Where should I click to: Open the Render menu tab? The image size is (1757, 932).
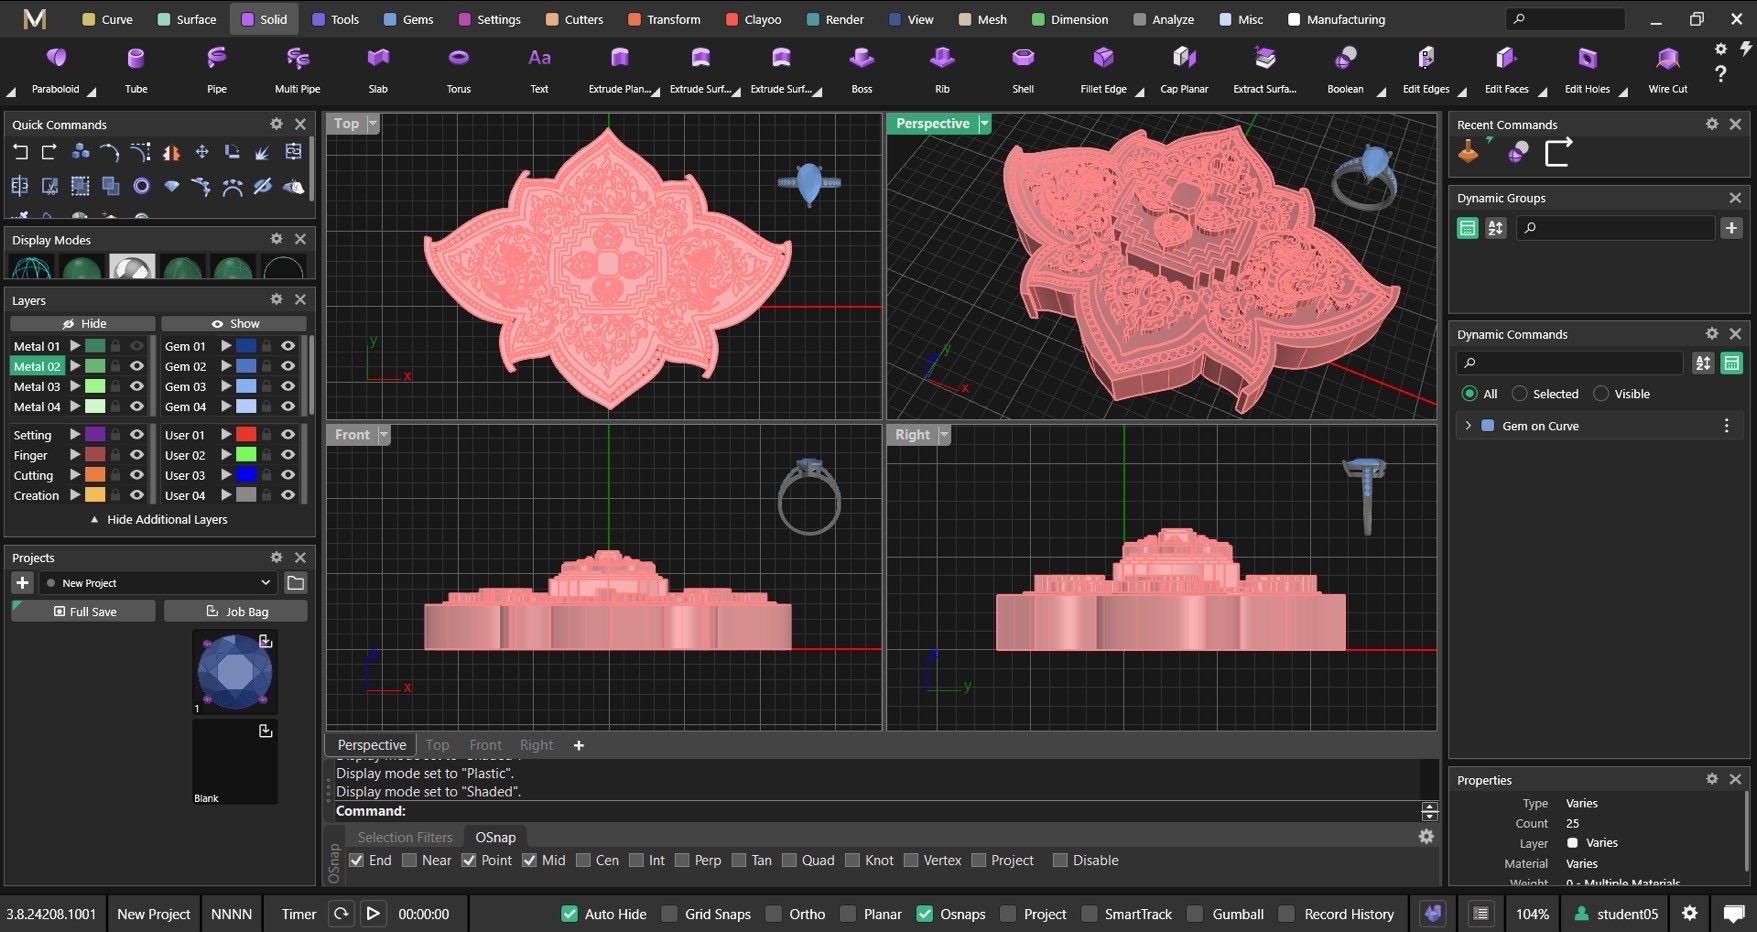835,19
